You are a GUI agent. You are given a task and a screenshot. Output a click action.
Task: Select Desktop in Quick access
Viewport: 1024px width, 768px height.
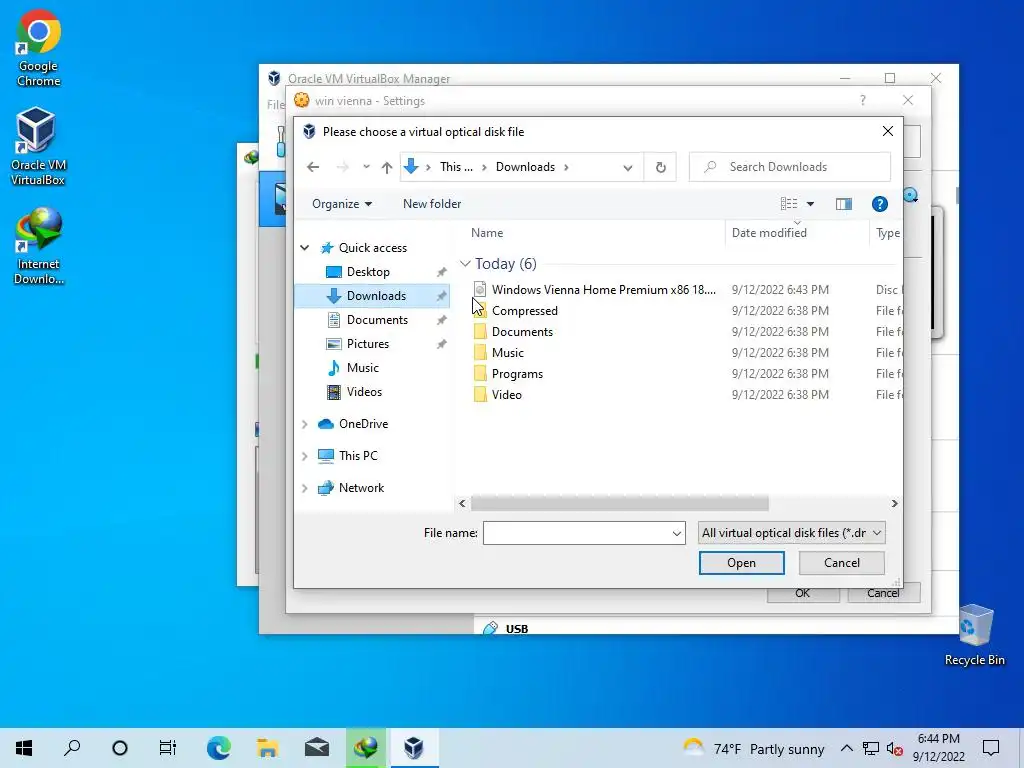coord(368,272)
